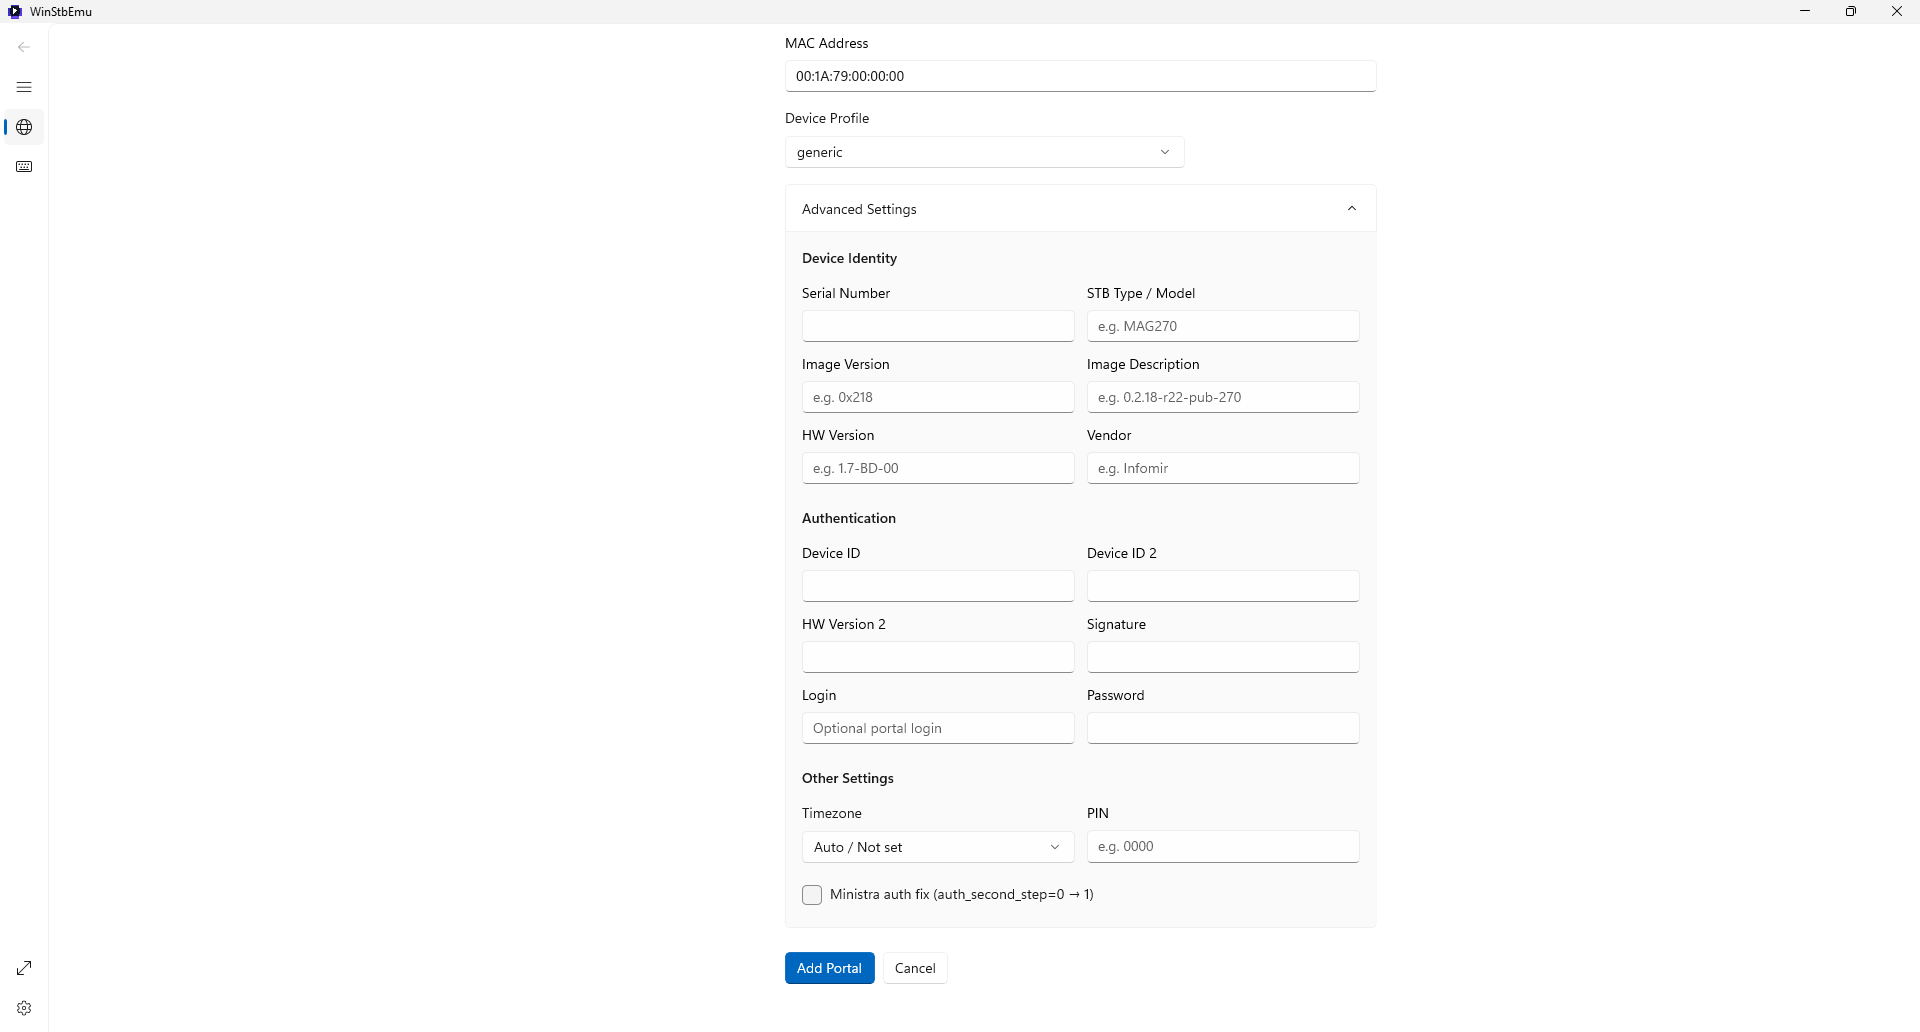Screen dimensions: 1920x1032
Task: Enable the Ministra auth fix checkbox
Action: (812, 895)
